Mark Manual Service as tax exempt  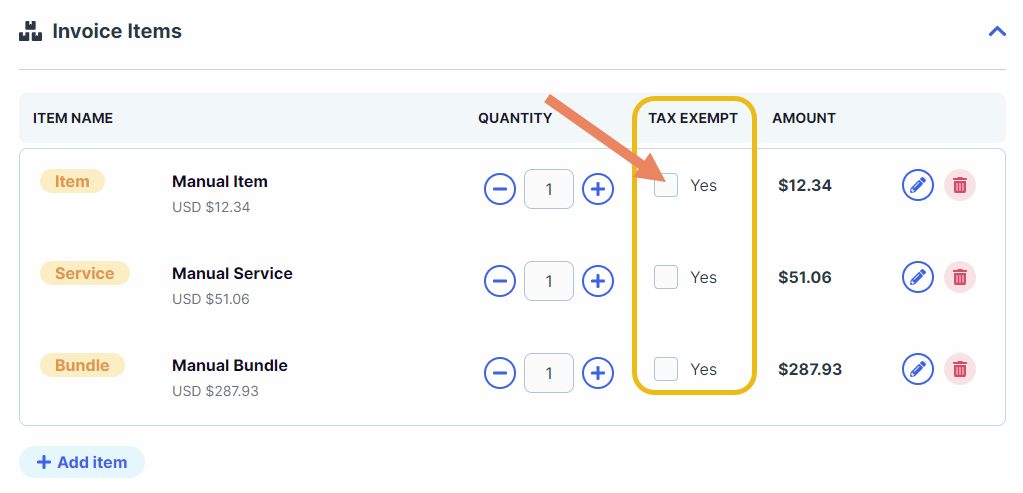666,277
